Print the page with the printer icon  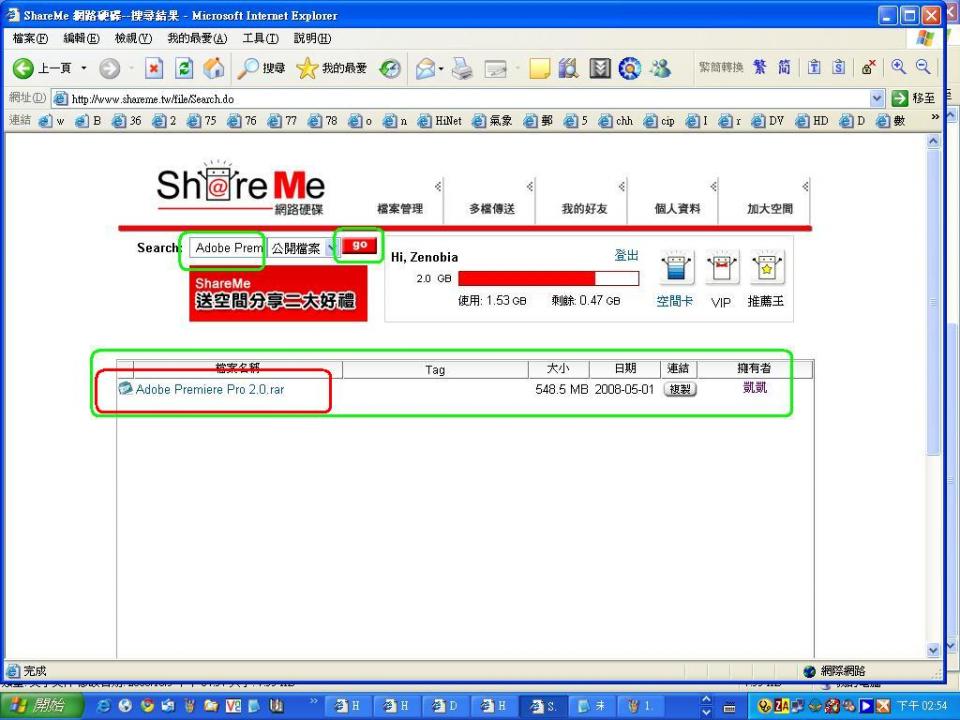pos(462,68)
